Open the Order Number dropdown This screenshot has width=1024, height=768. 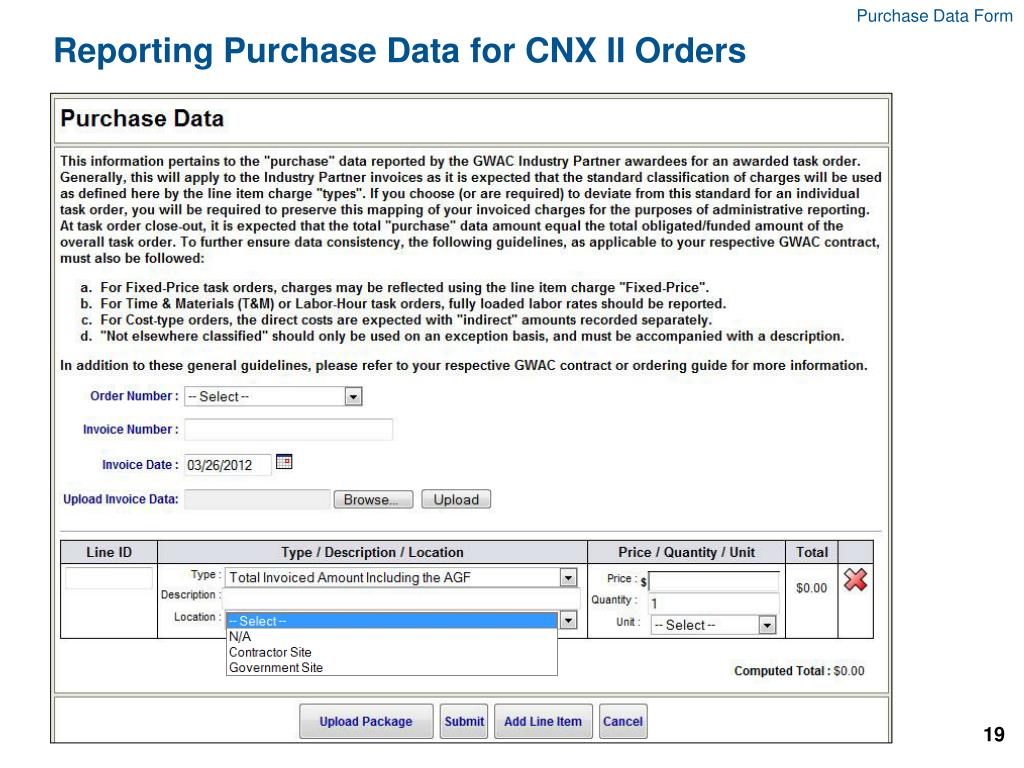point(273,396)
